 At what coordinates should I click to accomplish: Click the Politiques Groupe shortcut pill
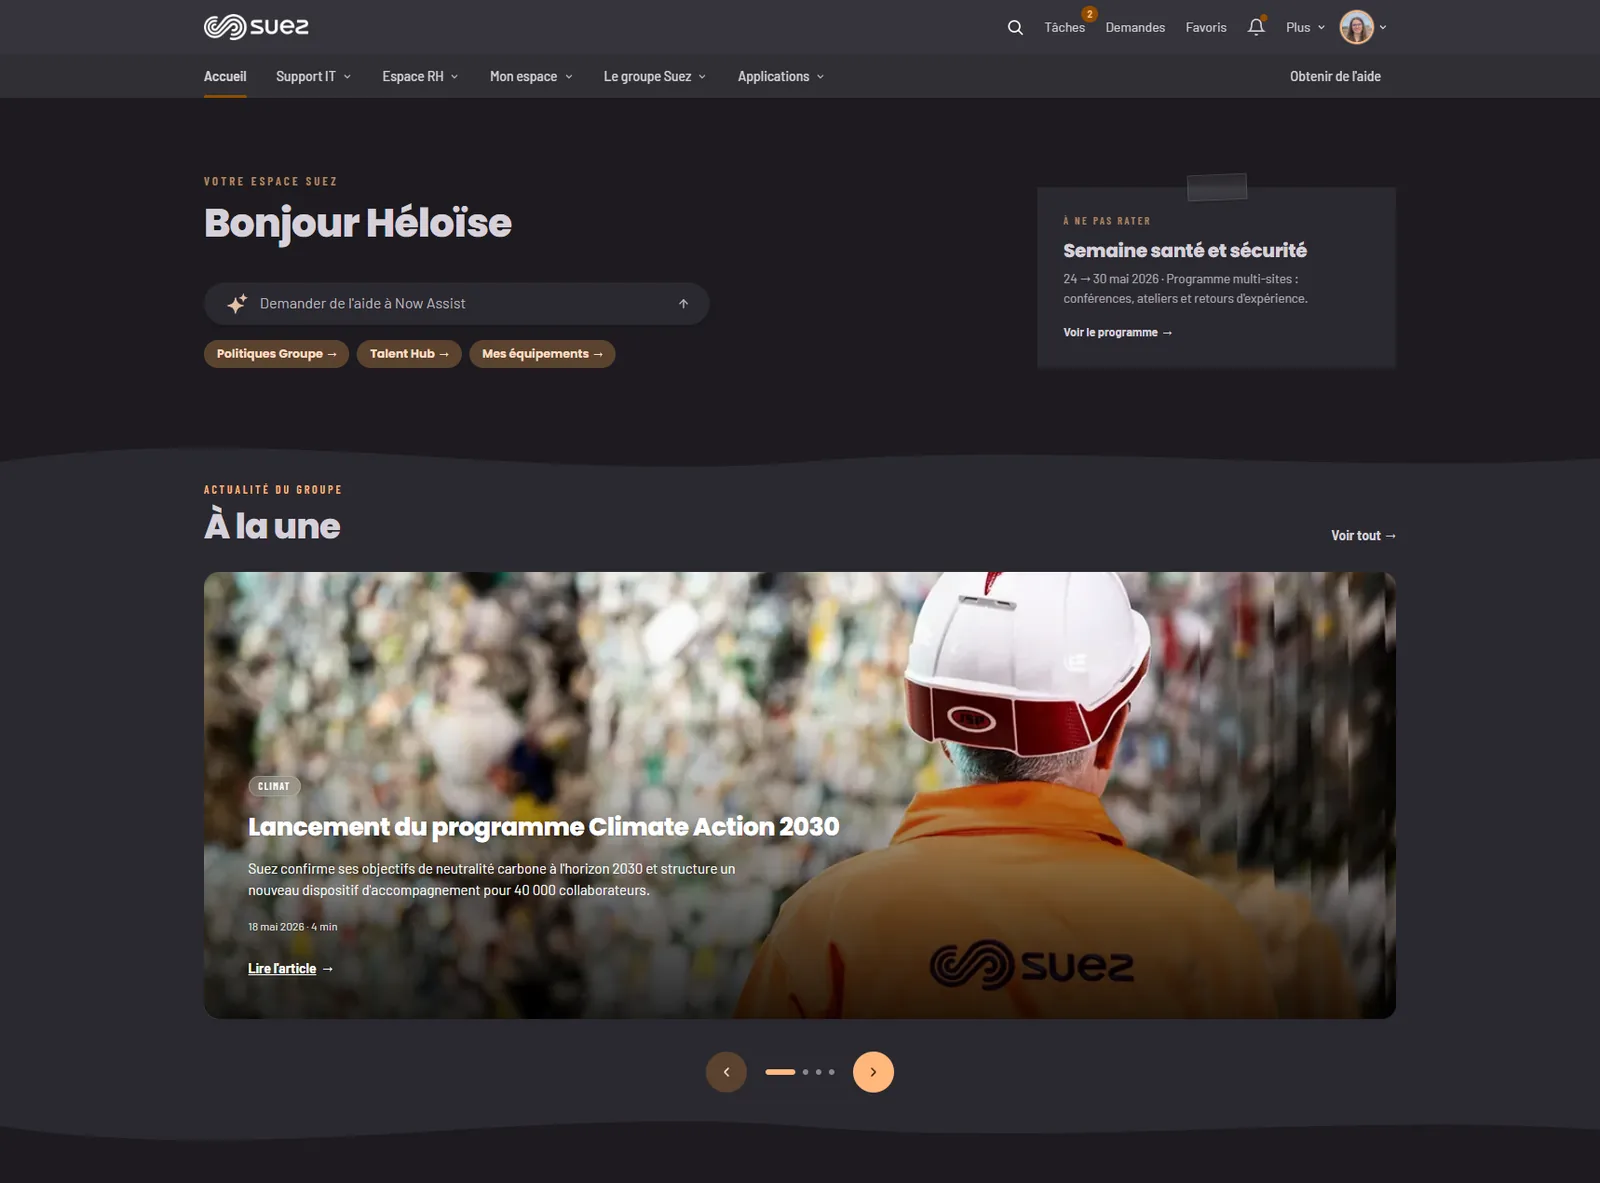[x=276, y=354]
